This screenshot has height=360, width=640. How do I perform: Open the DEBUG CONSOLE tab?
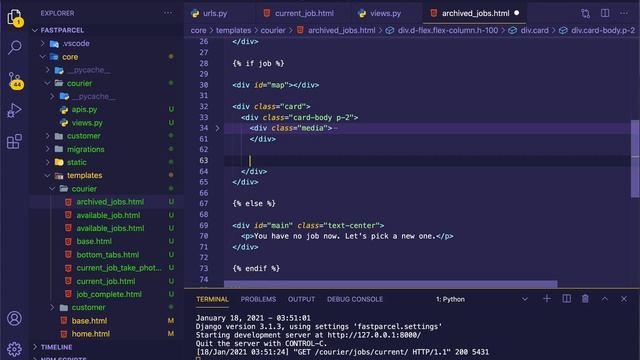pyautogui.click(x=355, y=299)
